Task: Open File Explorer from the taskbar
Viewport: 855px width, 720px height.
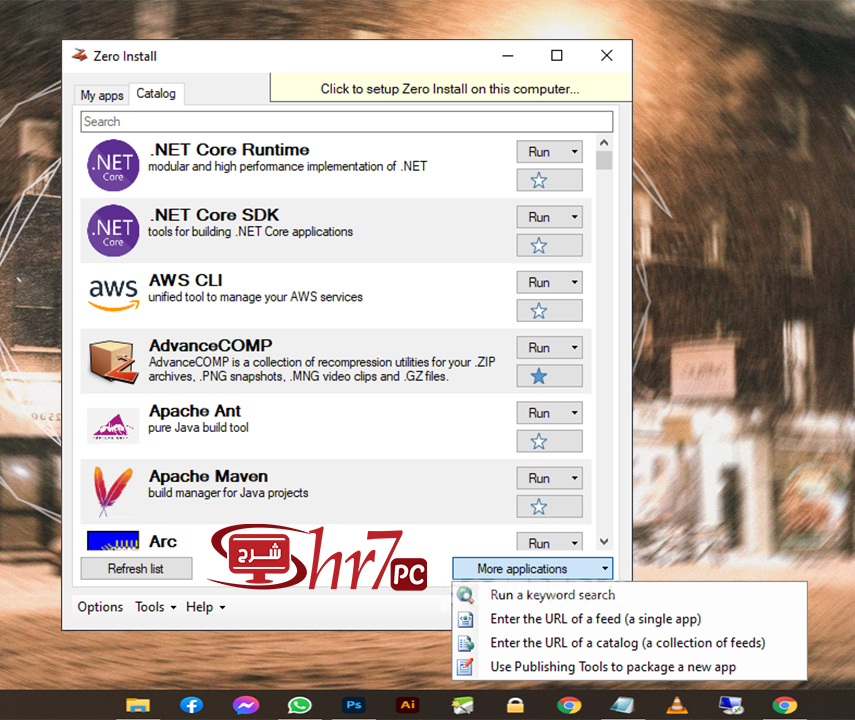Action: pyautogui.click(x=138, y=705)
